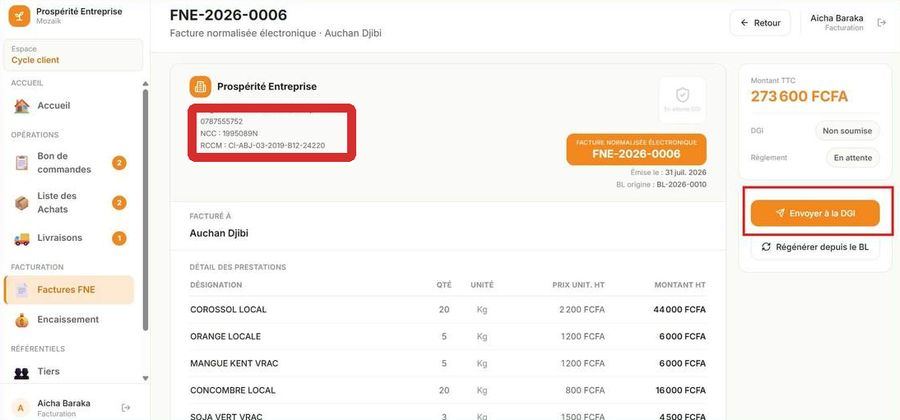The image size is (900, 420).
Task: Click the Retour button
Action: click(760, 23)
